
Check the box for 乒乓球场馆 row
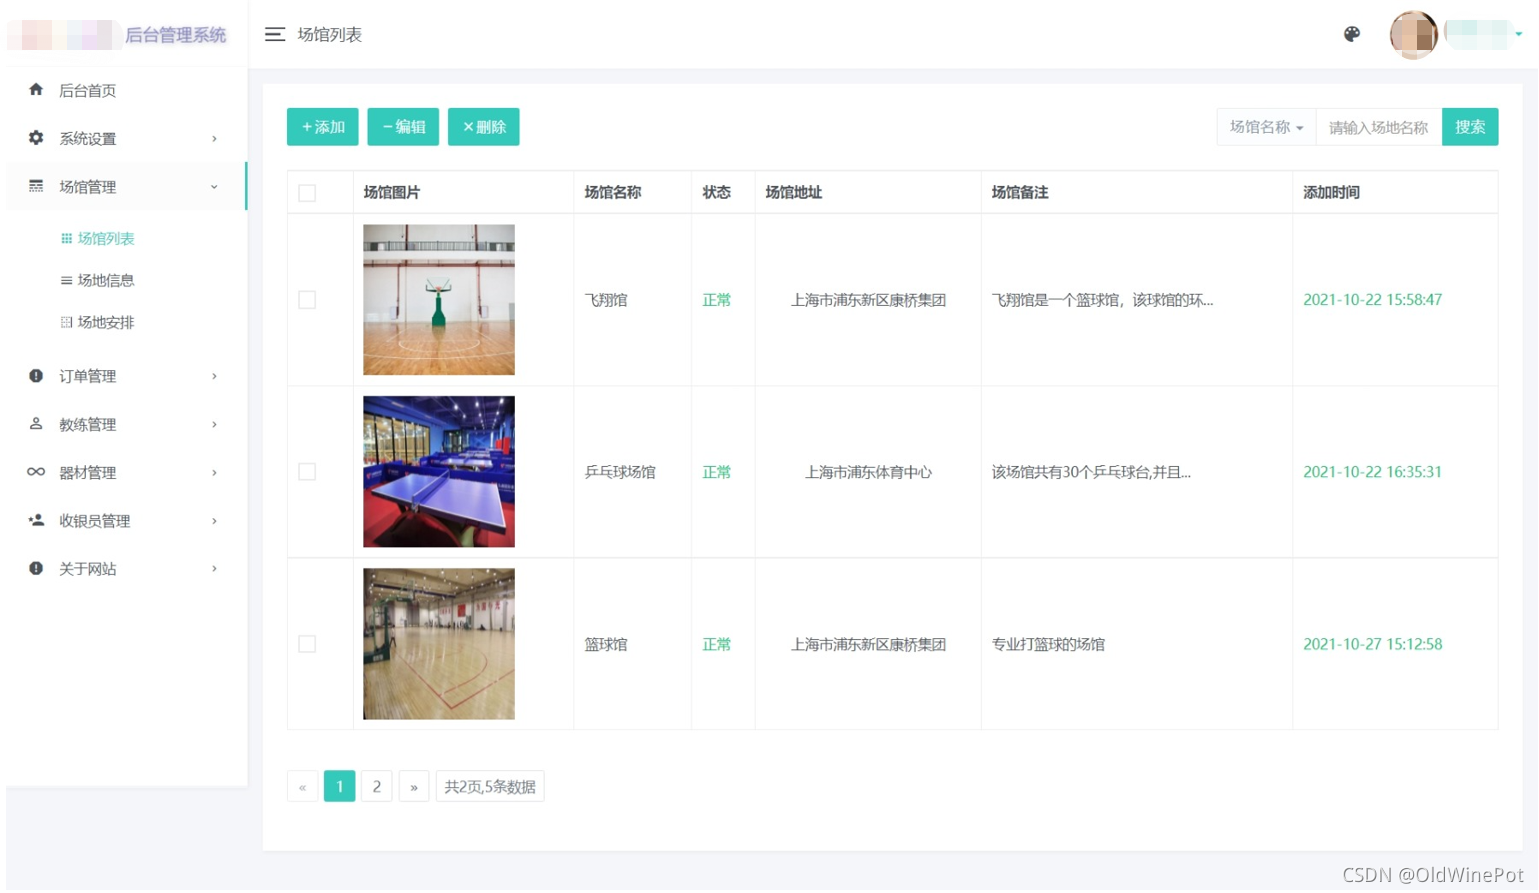click(x=307, y=472)
